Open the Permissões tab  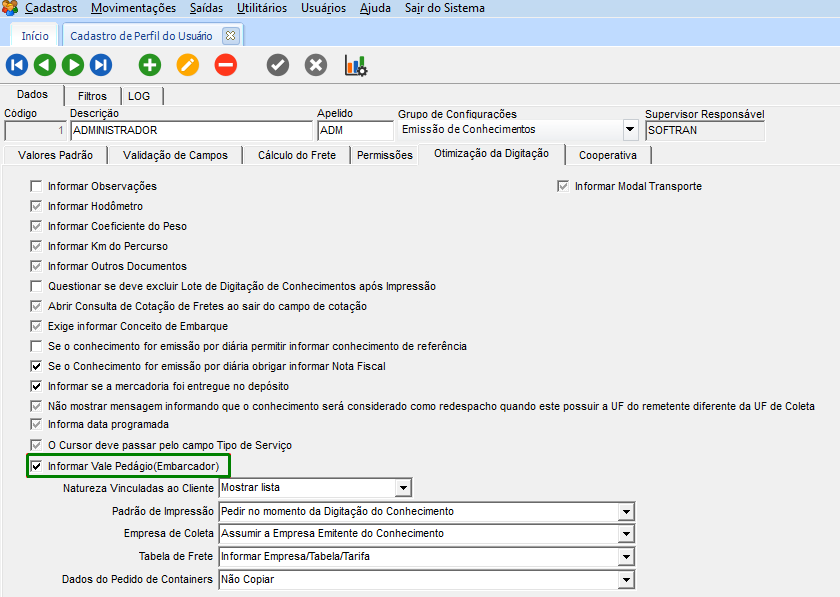[x=385, y=155]
